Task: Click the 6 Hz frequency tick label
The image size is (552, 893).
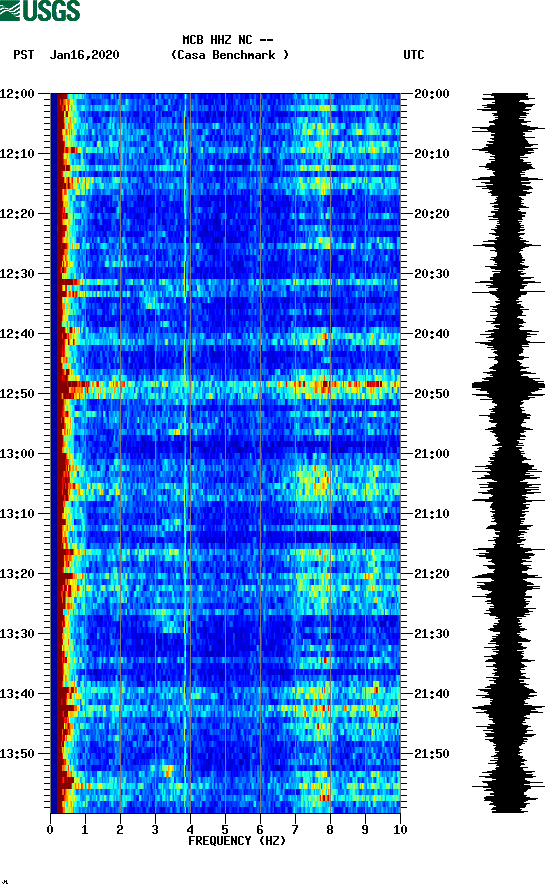Action: coord(260,830)
